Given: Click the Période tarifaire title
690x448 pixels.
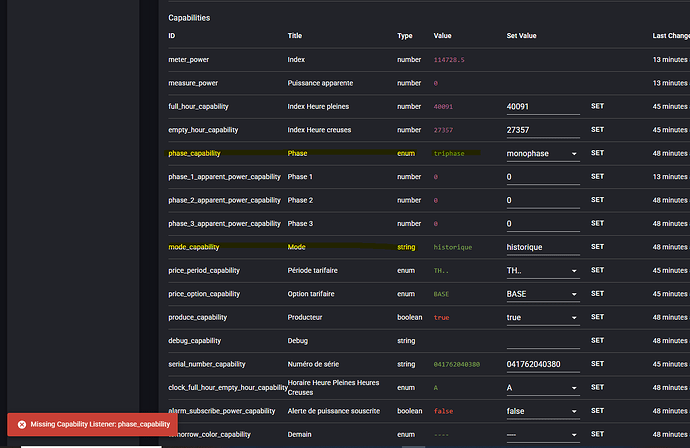Looking at the screenshot, I should click(x=312, y=270).
